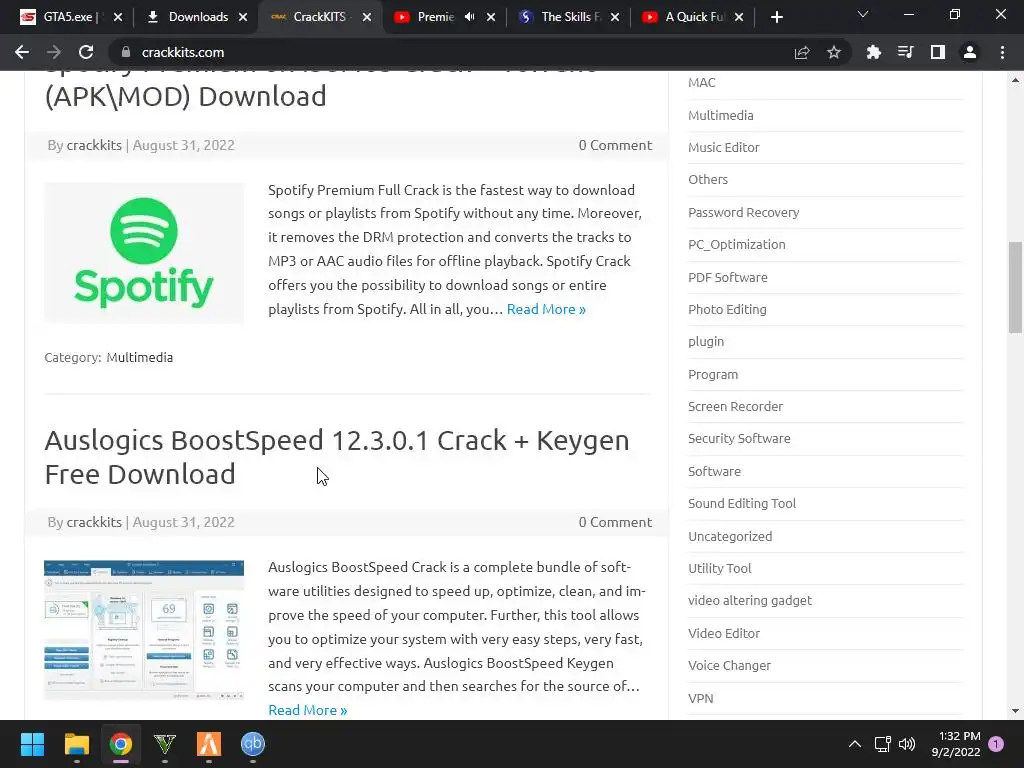
Task: Open Voice Changer category
Action: tap(729, 665)
